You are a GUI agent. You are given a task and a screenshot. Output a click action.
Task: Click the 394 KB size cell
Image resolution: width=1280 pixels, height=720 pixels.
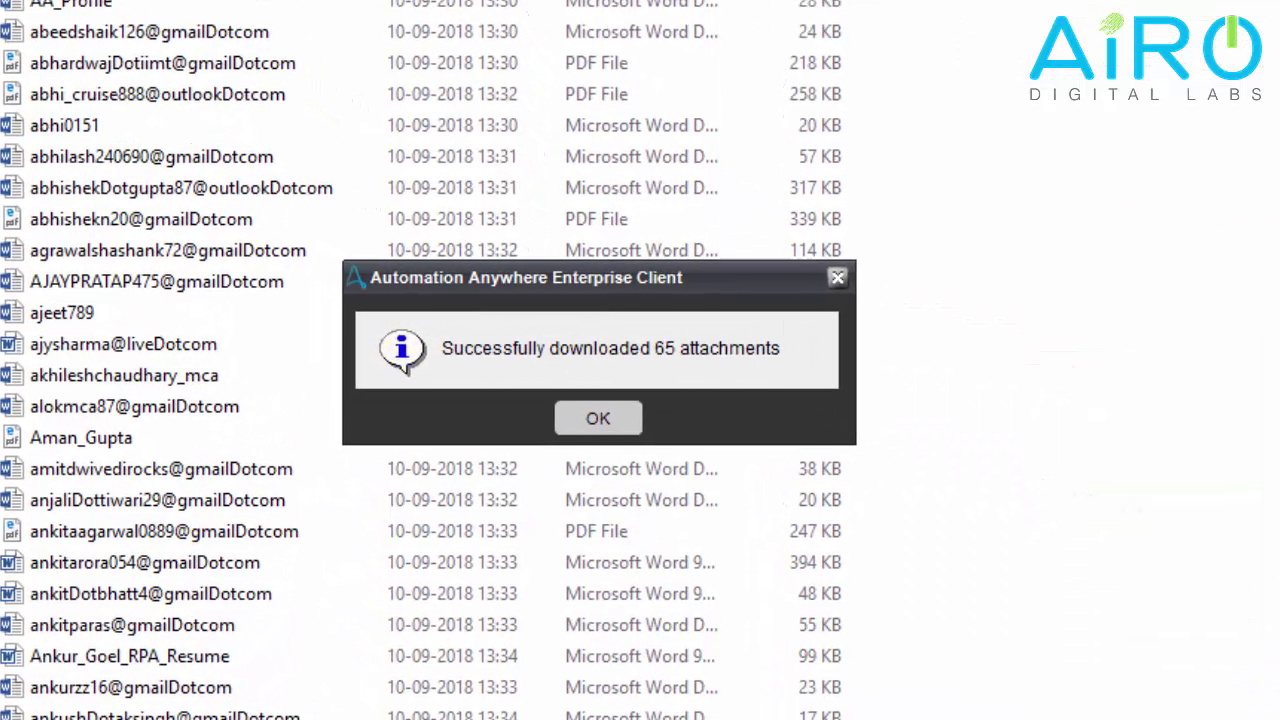coord(815,563)
